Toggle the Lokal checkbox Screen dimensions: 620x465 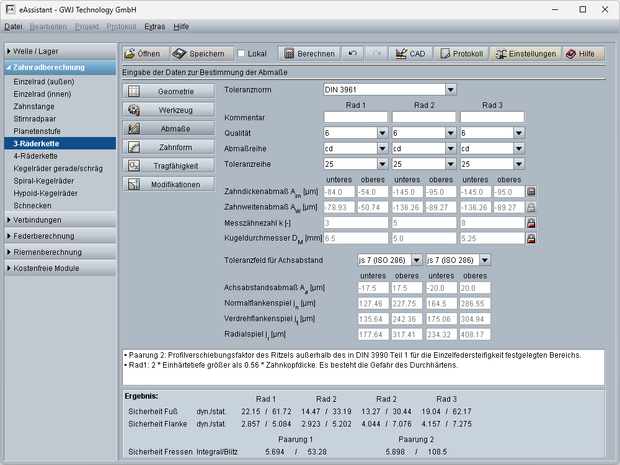pyautogui.click(x=243, y=53)
